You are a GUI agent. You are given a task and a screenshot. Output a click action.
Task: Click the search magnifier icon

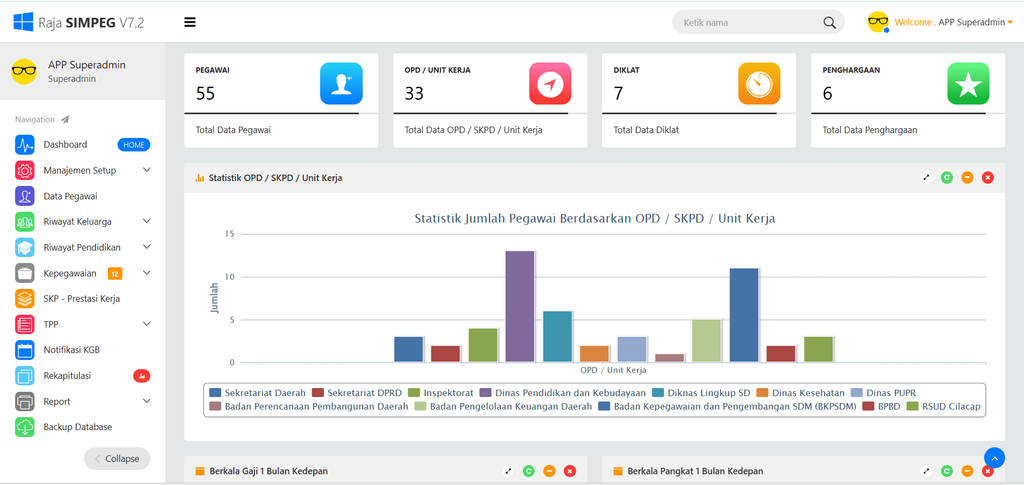[x=829, y=23]
